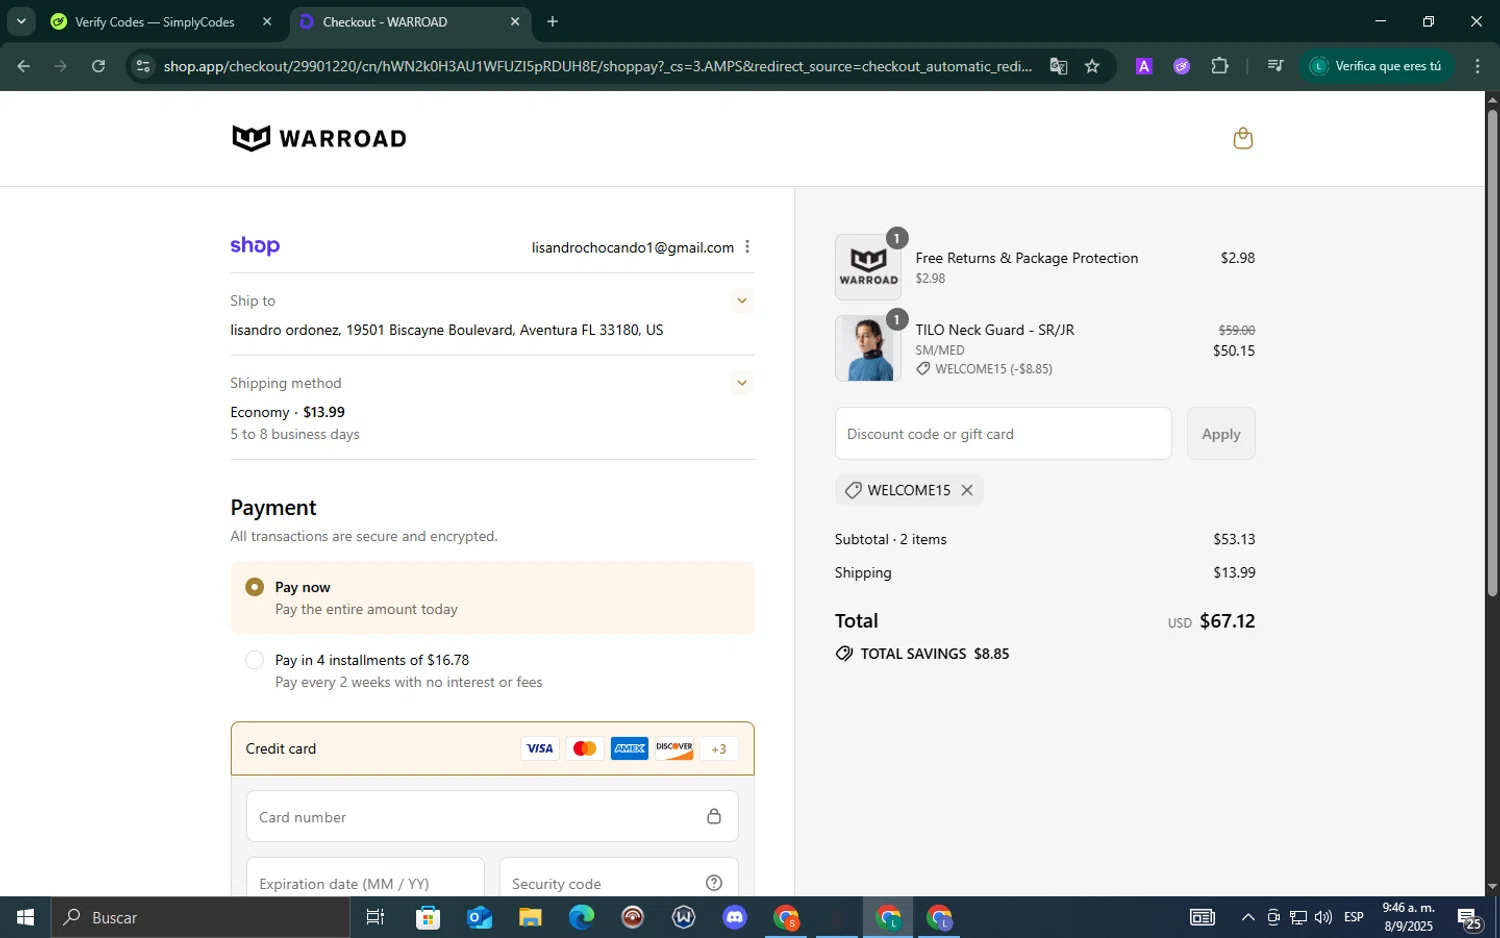Screen dimensions: 1500x938
Task: Click the Google Translate icon in address bar
Action: point(1058,66)
